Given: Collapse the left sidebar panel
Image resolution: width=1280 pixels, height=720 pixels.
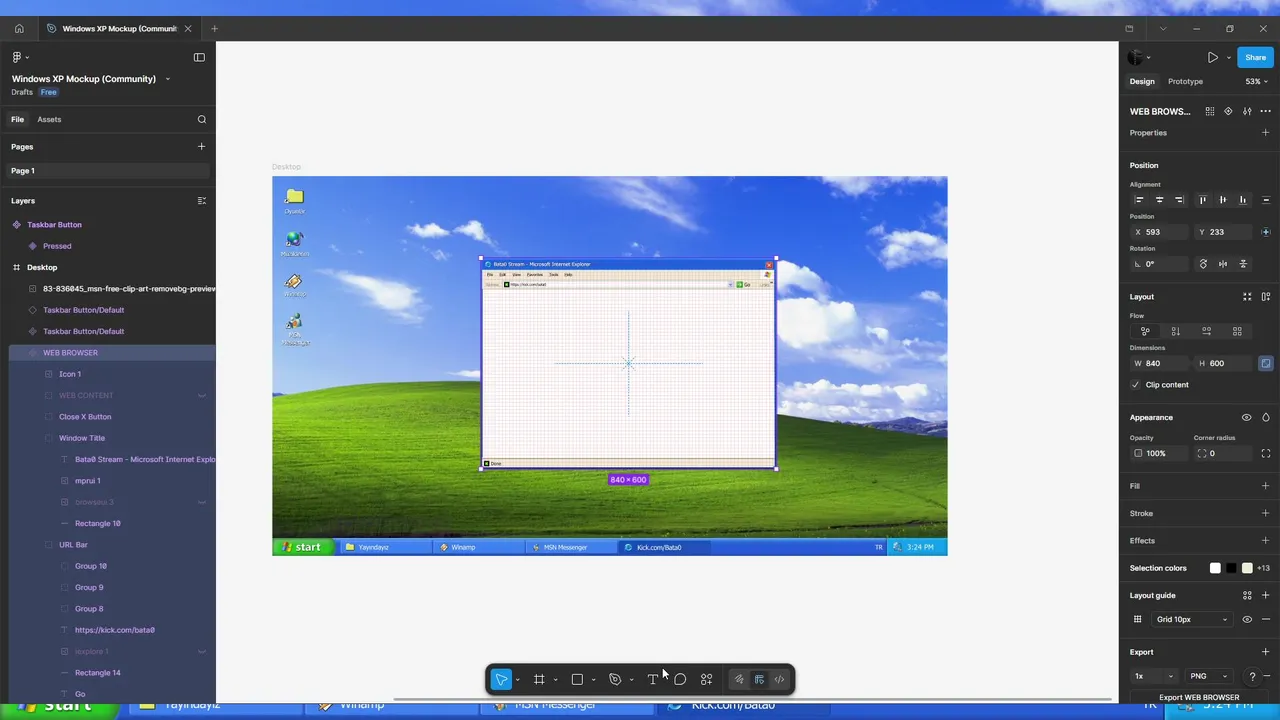Looking at the screenshot, I should [199, 57].
